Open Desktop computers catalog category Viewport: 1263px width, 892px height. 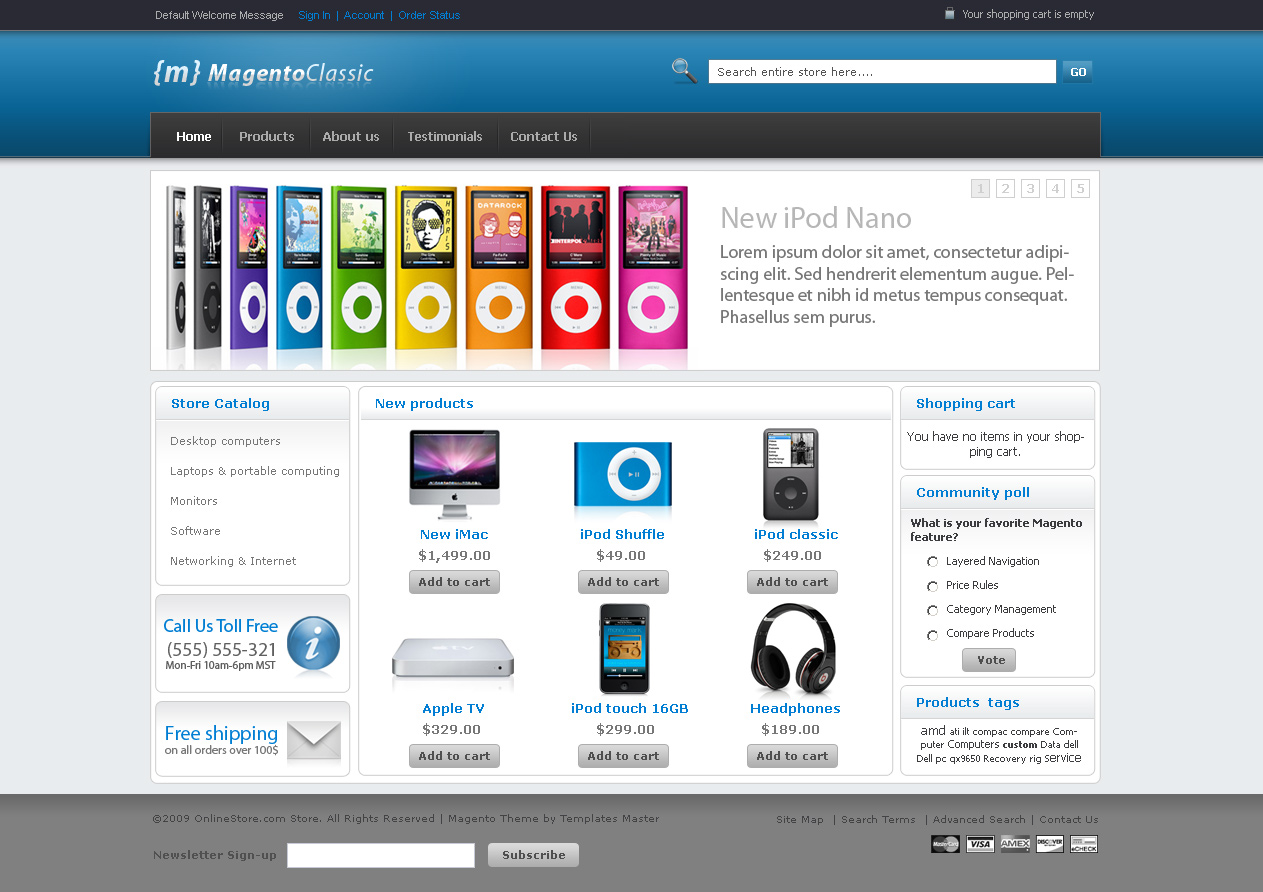[x=225, y=441]
